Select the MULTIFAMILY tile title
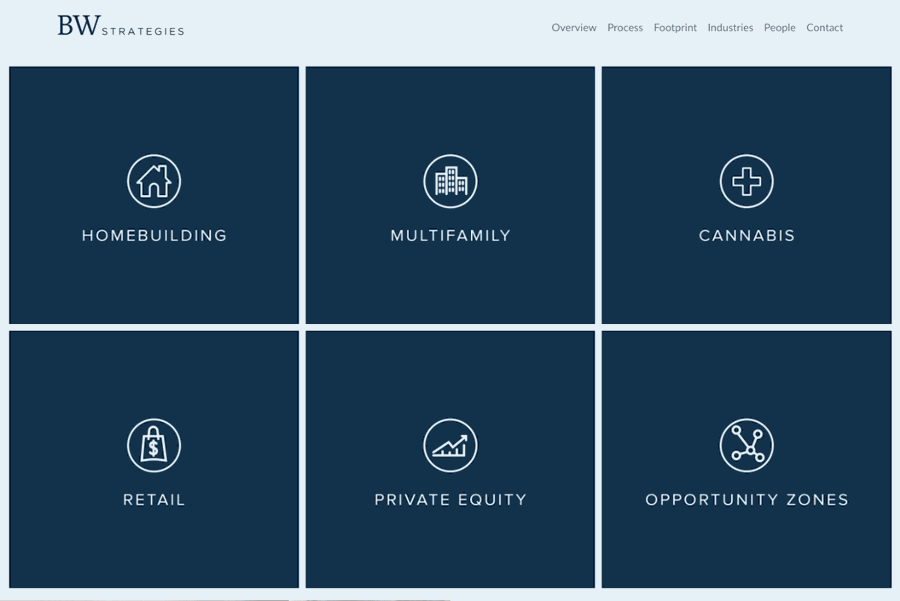Screen dimensions: 900x601 [451, 235]
